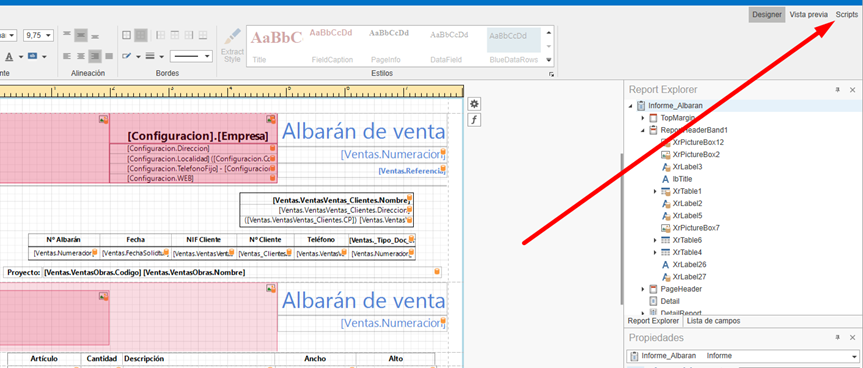Toggle center horizontal text alignment
Screen dimensions: 863x368
click(81, 56)
